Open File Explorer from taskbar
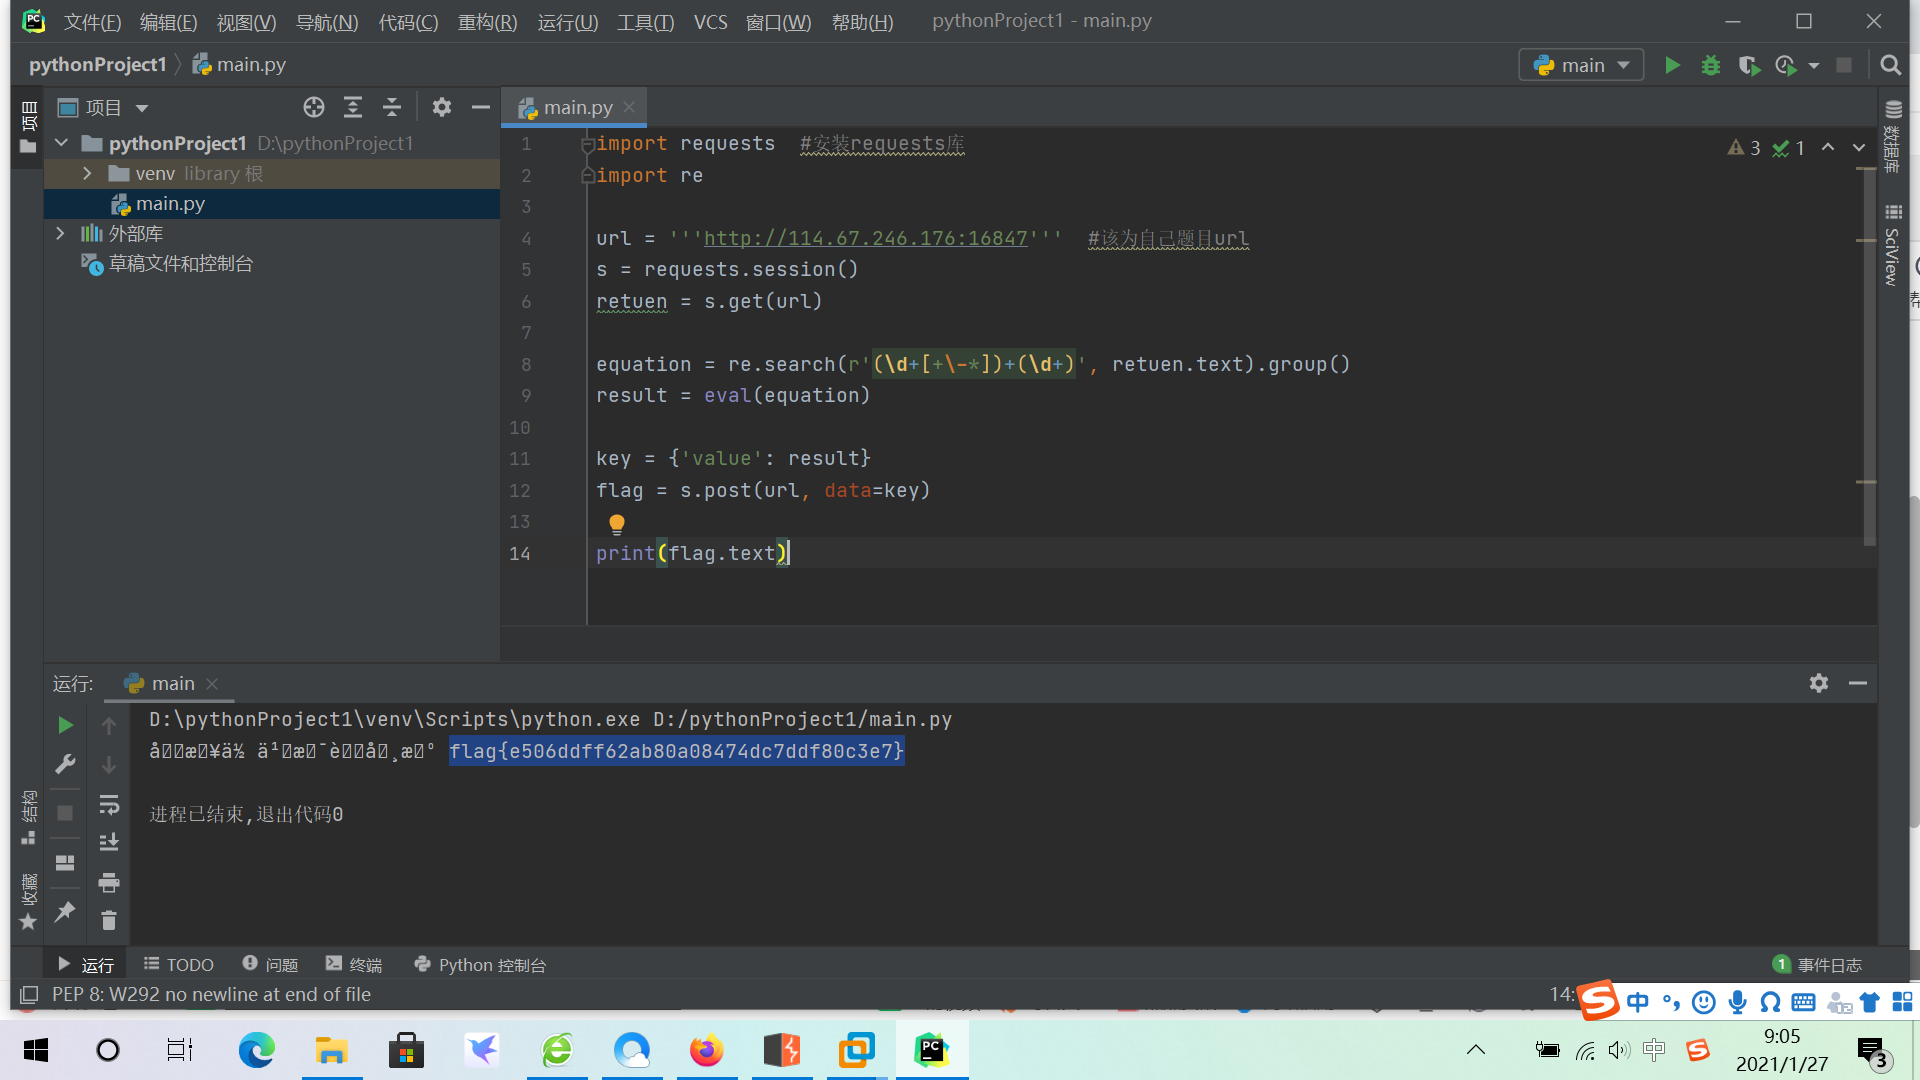The image size is (1920, 1080). tap(331, 1050)
